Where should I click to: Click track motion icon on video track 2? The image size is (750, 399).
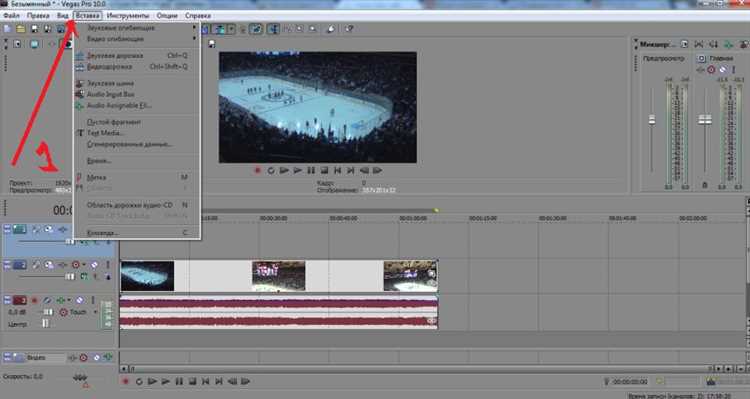point(36,265)
